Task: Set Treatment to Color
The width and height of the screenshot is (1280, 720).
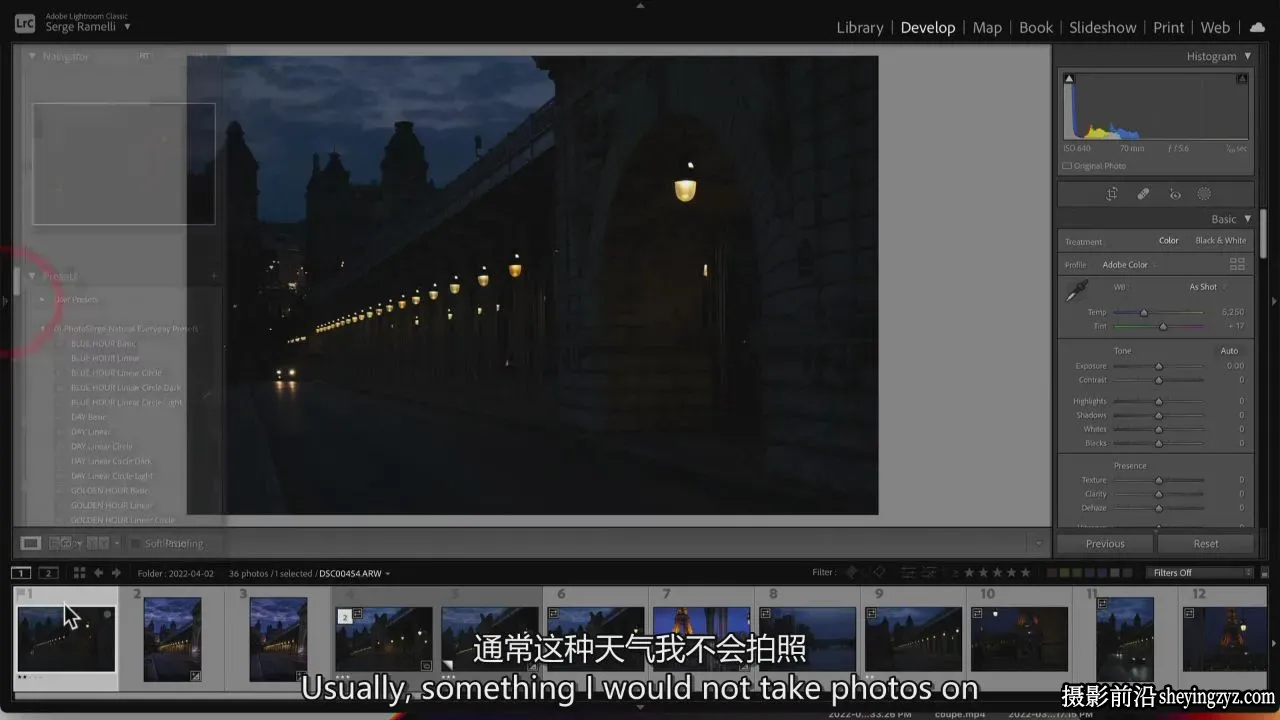Action: click(1169, 241)
